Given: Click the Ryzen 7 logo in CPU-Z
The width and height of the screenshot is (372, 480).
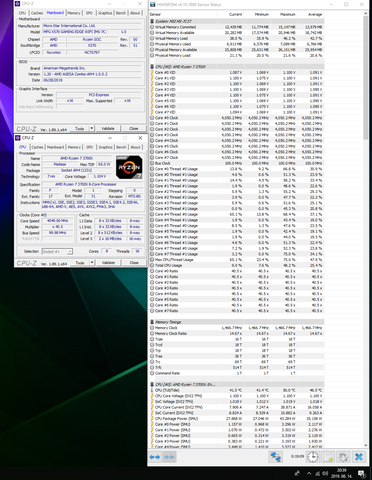Looking at the screenshot, I should [129, 167].
